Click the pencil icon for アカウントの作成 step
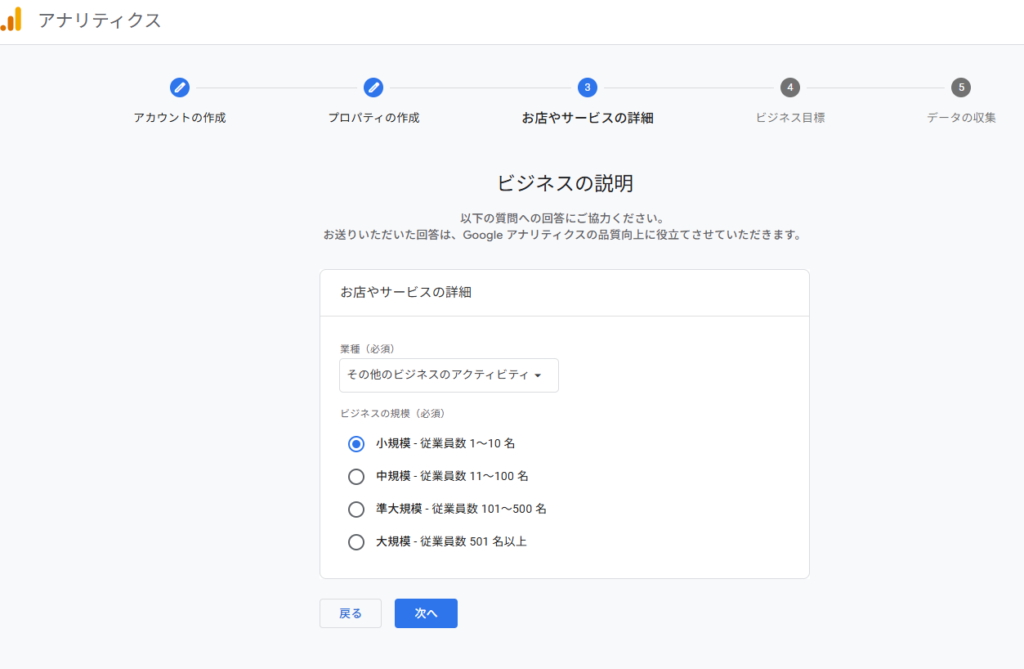 pos(180,88)
